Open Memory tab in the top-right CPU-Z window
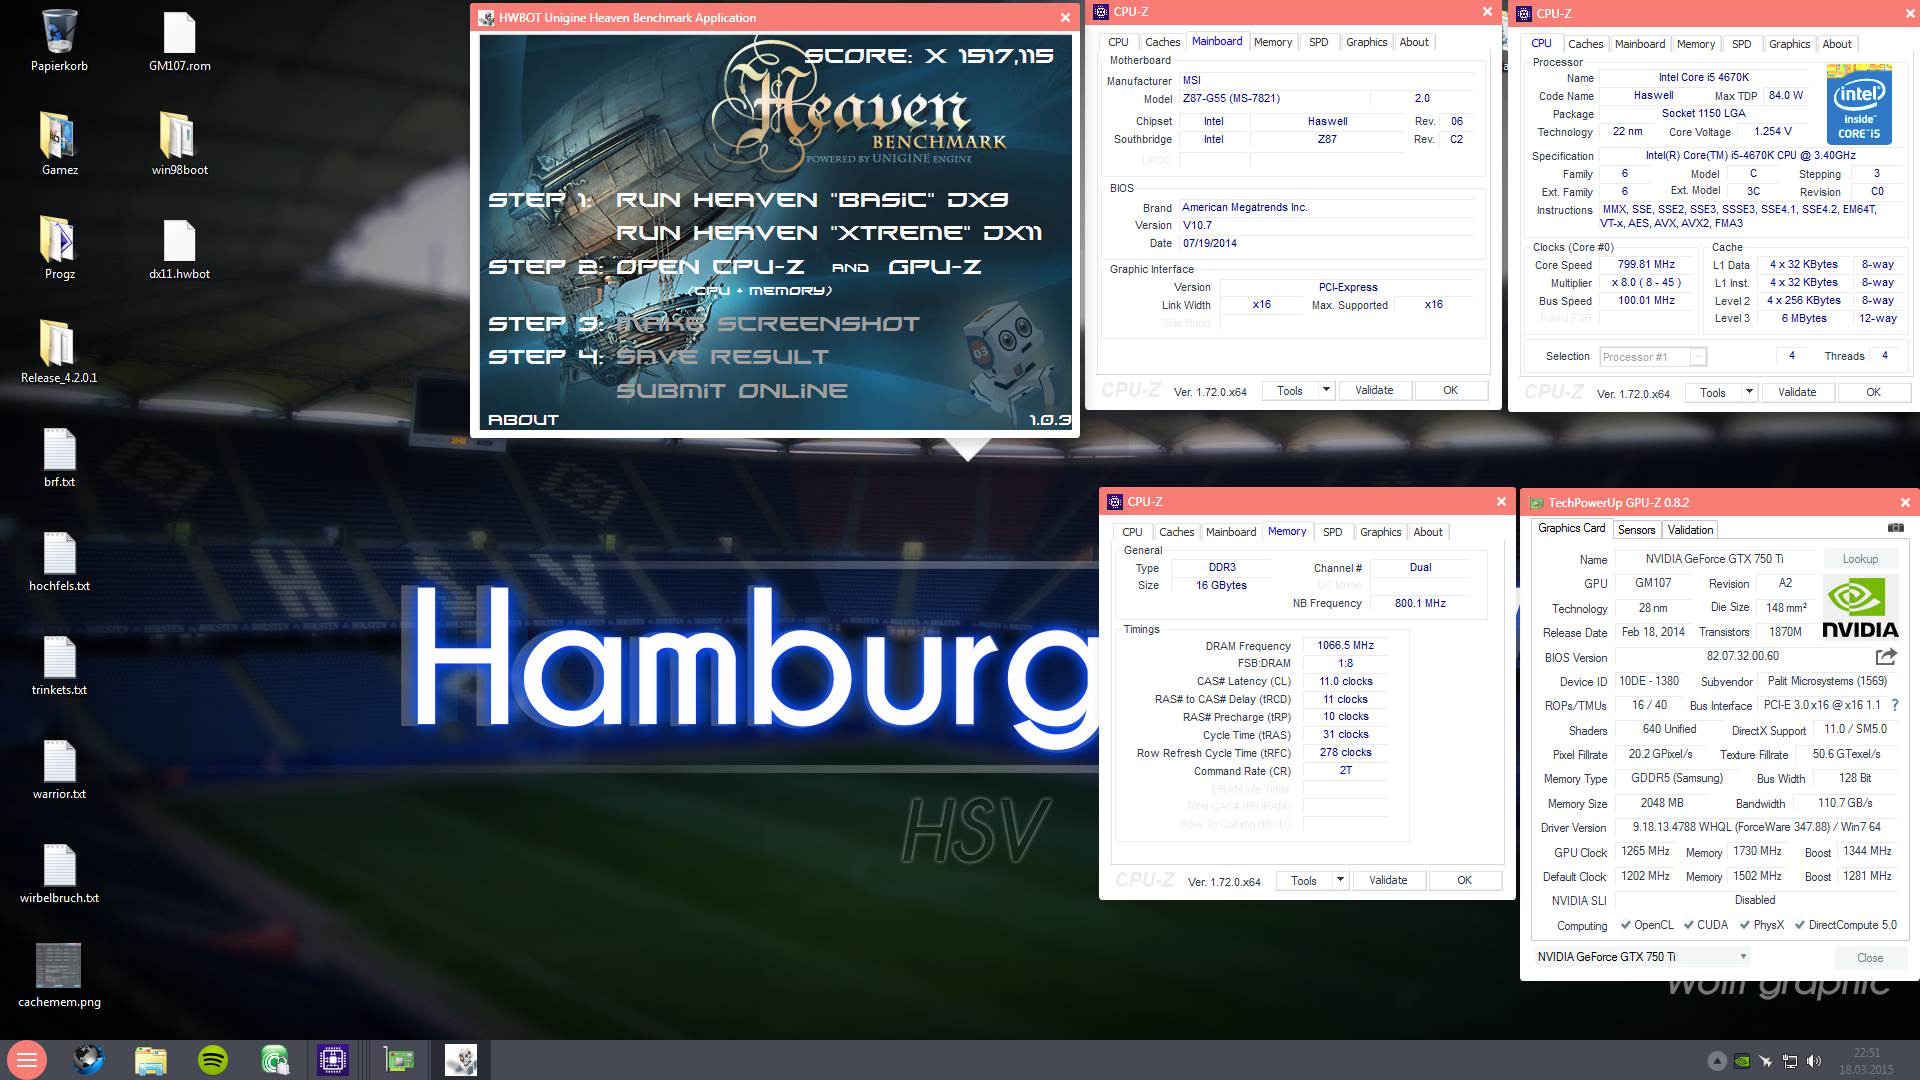The image size is (1920, 1080). pyautogui.click(x=1696, y=44)
